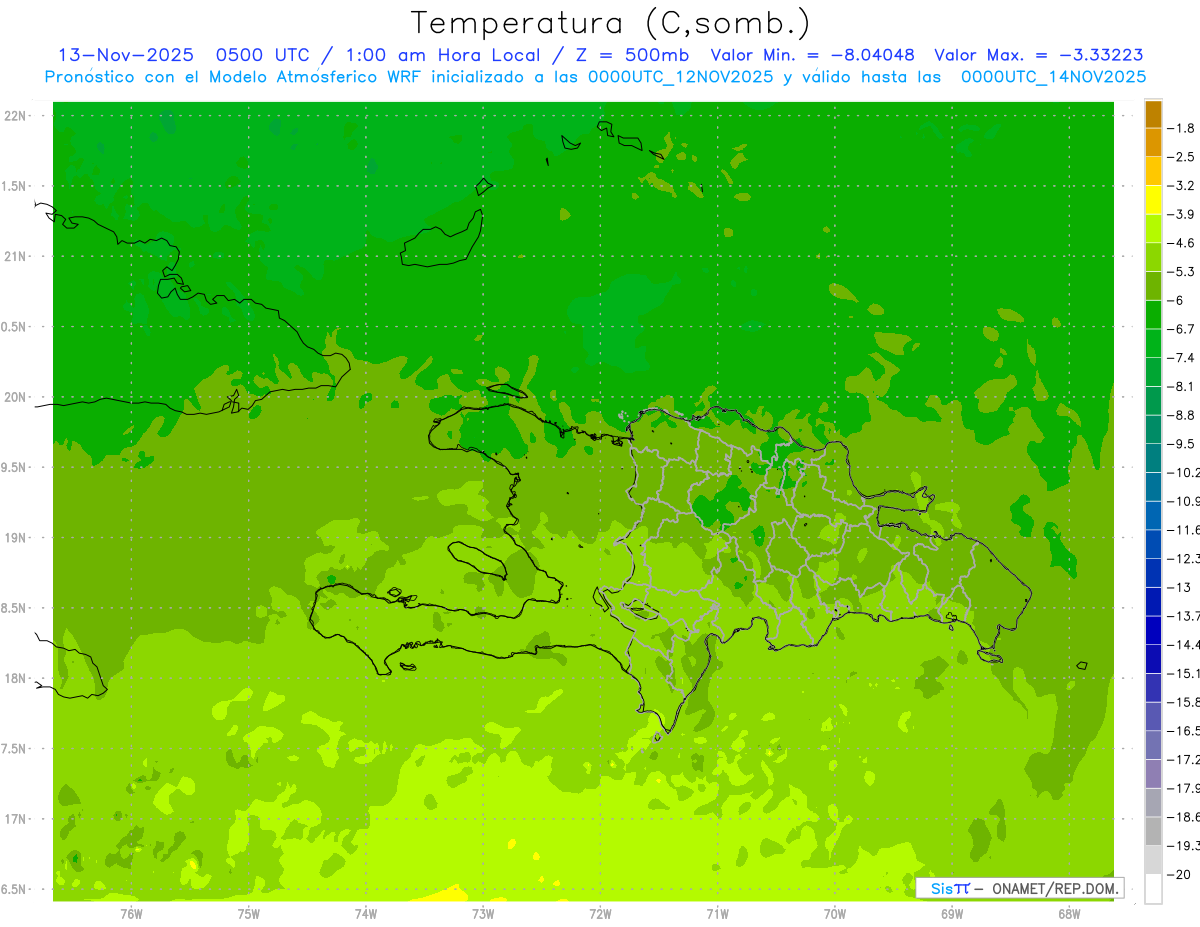Select "0000UTC_12NOV2025" initialization time
Viewport: 1200px width, 927px height.
pyautogui.click(x=680, y=76)
